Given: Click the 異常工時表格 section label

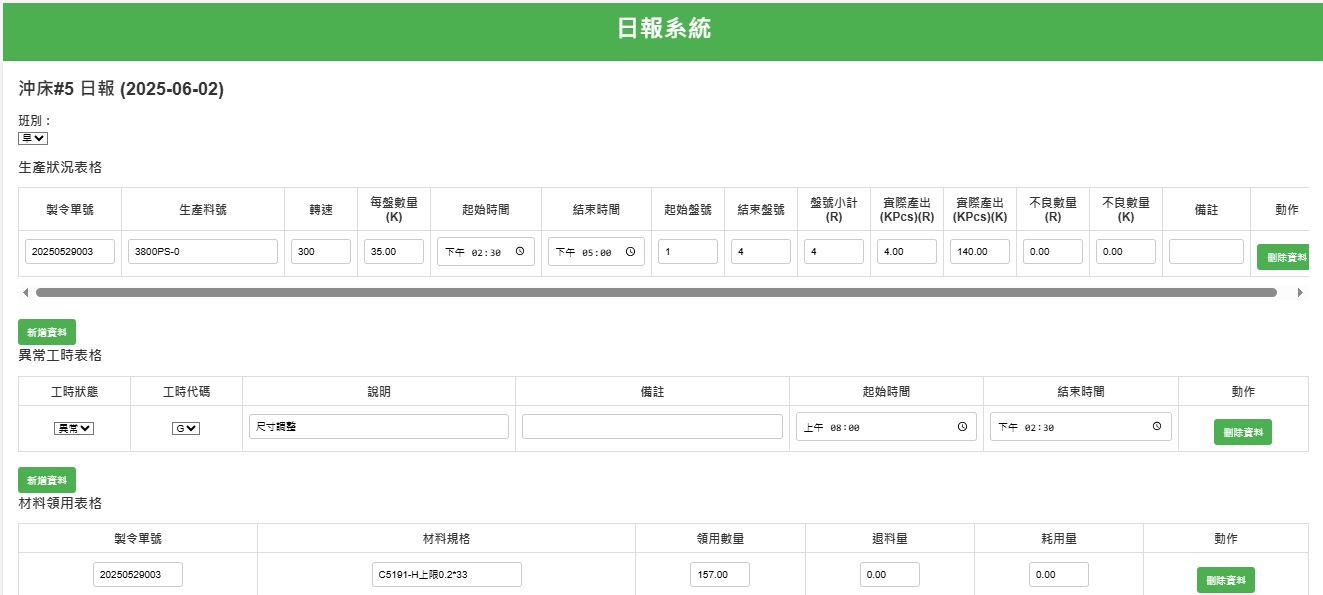Looking at the screenshot, I should [60, 355].
